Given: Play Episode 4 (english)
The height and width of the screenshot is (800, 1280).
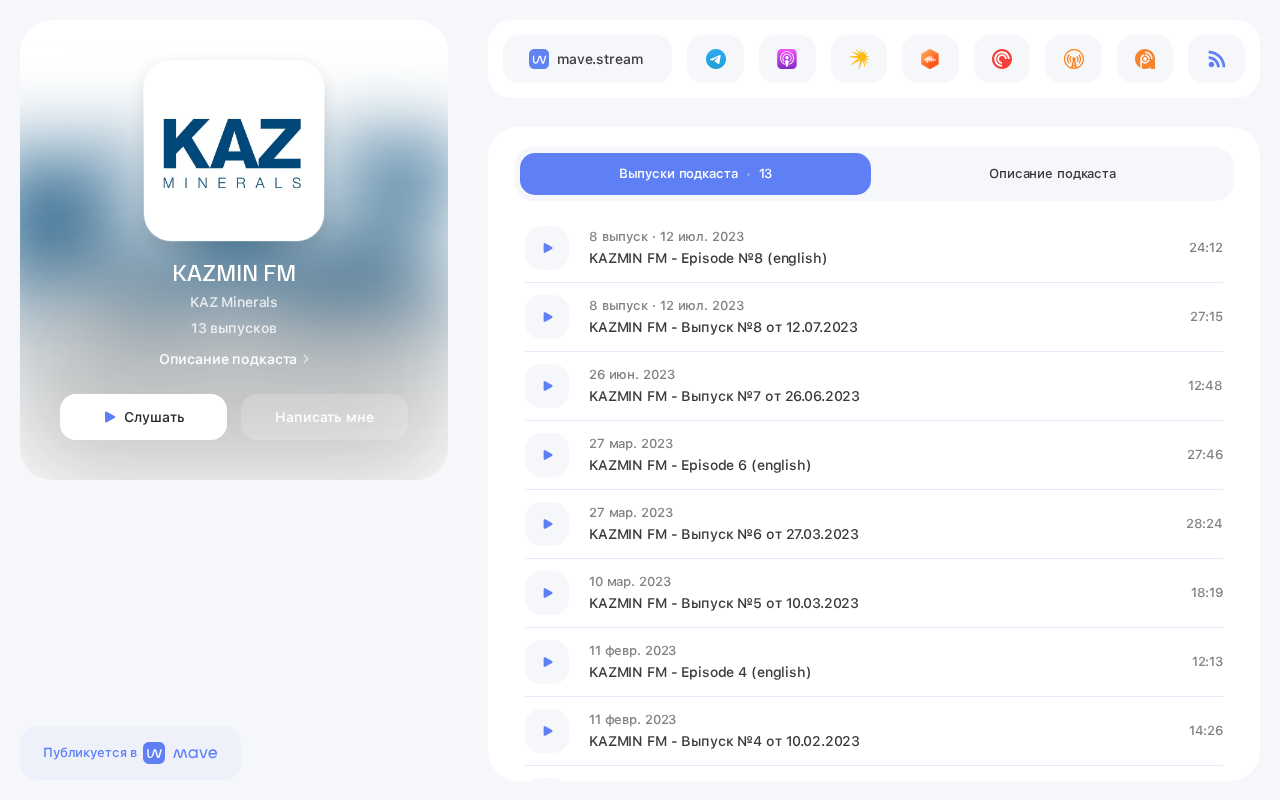Looking at the screenshot, I should [547, 662].
